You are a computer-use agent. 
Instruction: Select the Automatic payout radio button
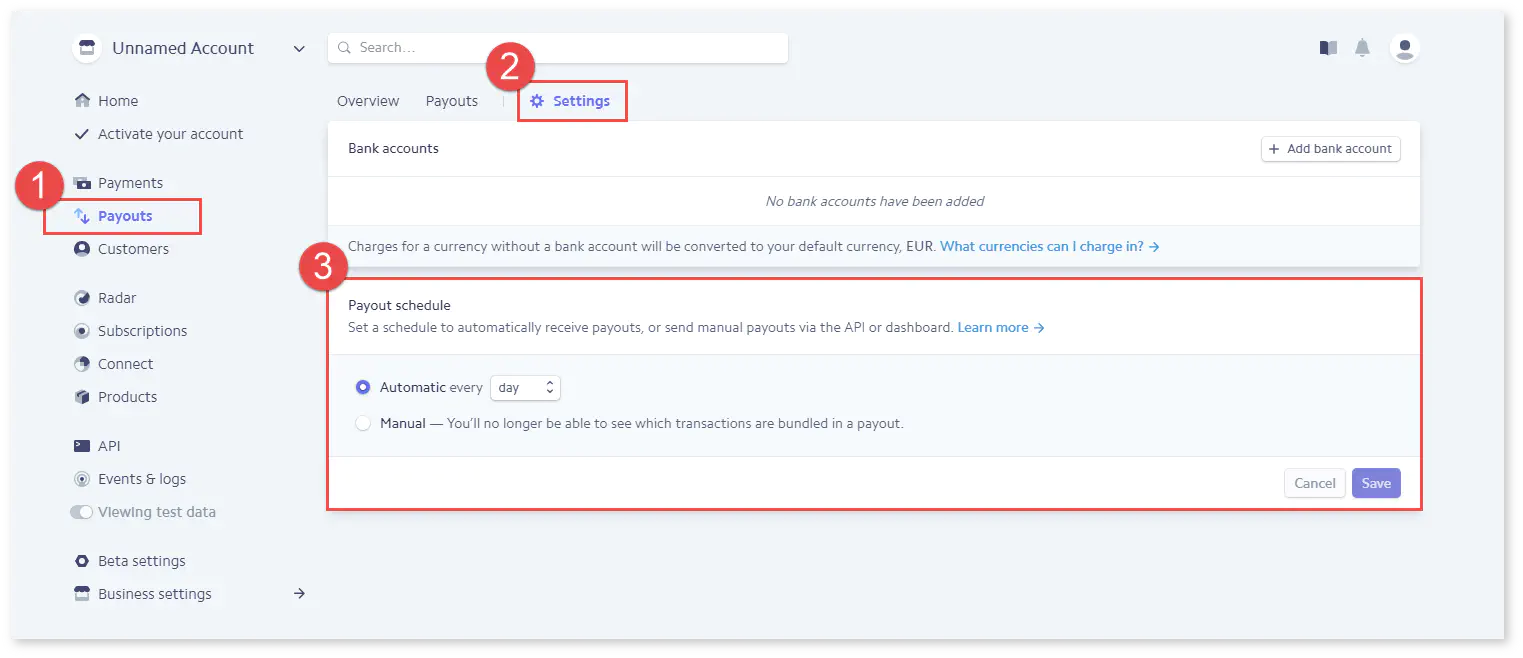[363, 387]
